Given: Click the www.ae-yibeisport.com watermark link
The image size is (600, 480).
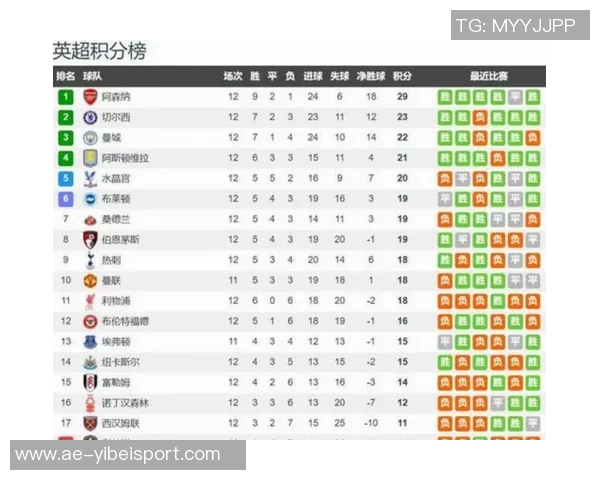Looking at the screenshot, I should [x=118, y=455].
